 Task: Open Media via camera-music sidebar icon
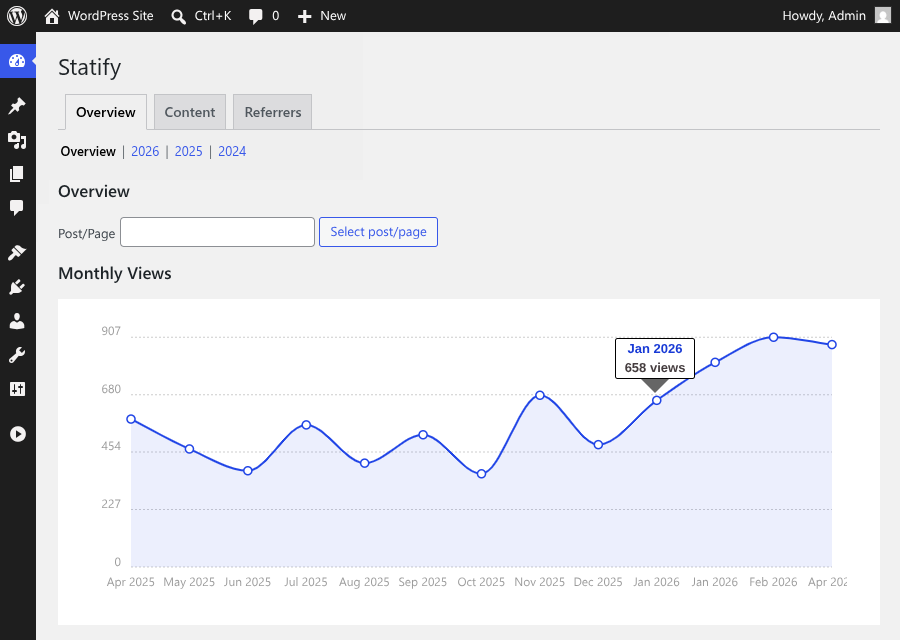(17, 140)
